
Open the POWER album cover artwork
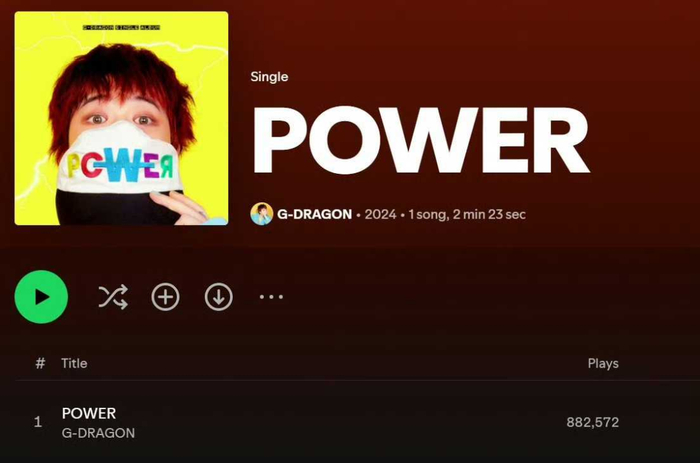tap(121, 118)
